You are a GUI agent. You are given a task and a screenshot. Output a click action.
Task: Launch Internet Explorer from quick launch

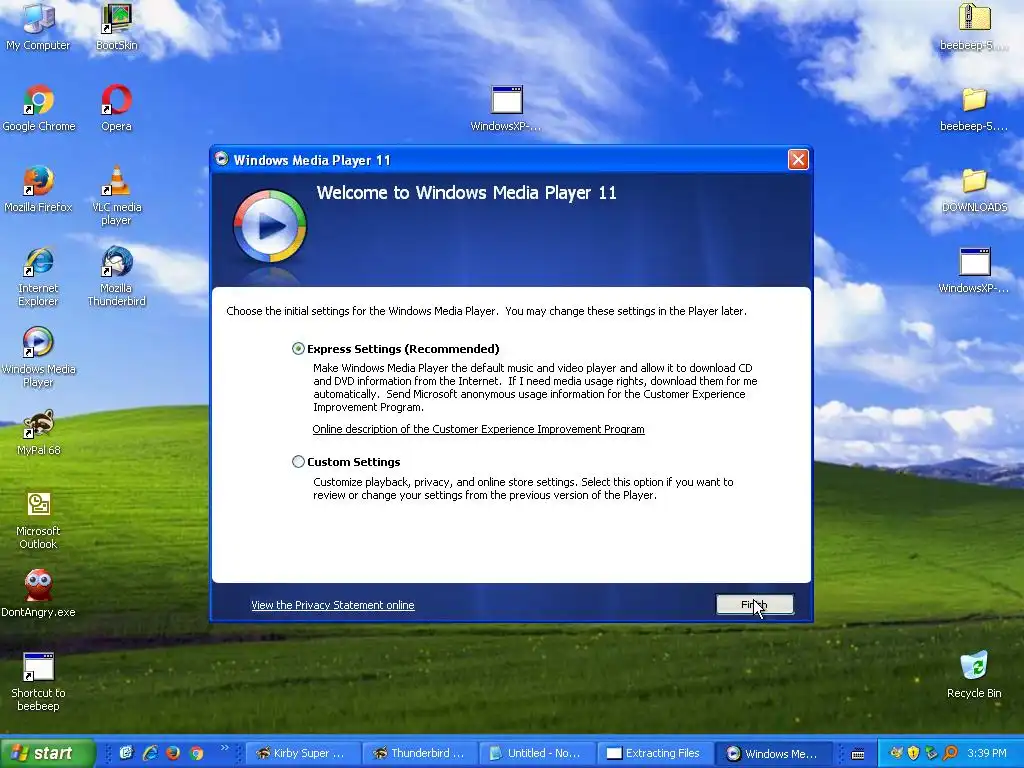(150, 753)
